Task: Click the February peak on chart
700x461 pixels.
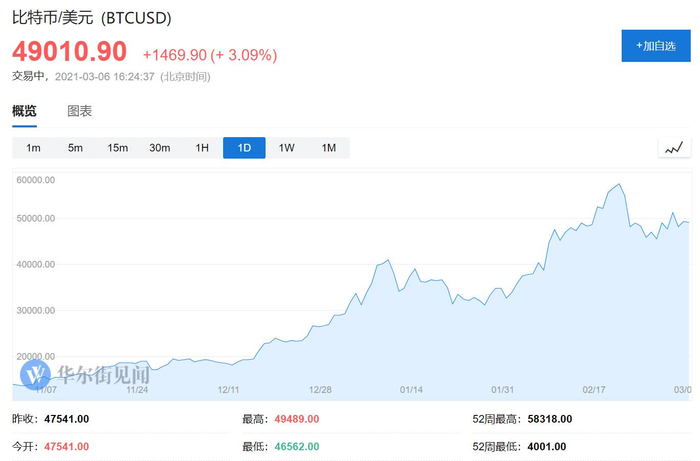Action: [621, 185]
